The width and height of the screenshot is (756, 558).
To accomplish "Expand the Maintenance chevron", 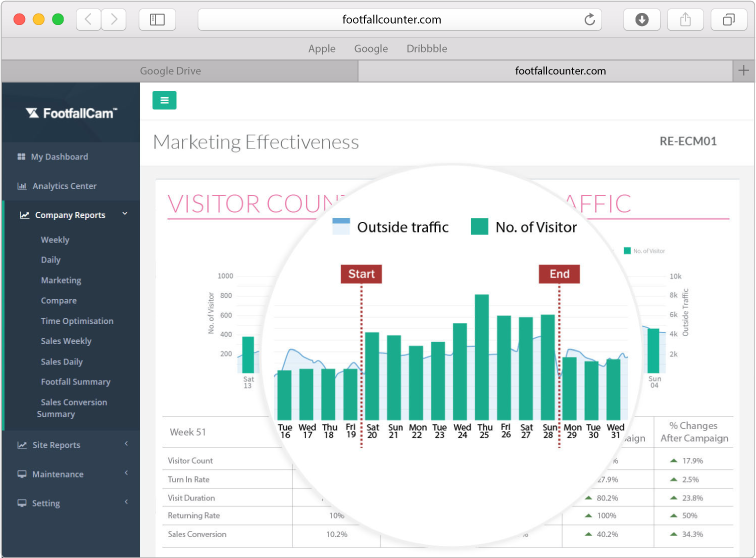I will point(126,473).
